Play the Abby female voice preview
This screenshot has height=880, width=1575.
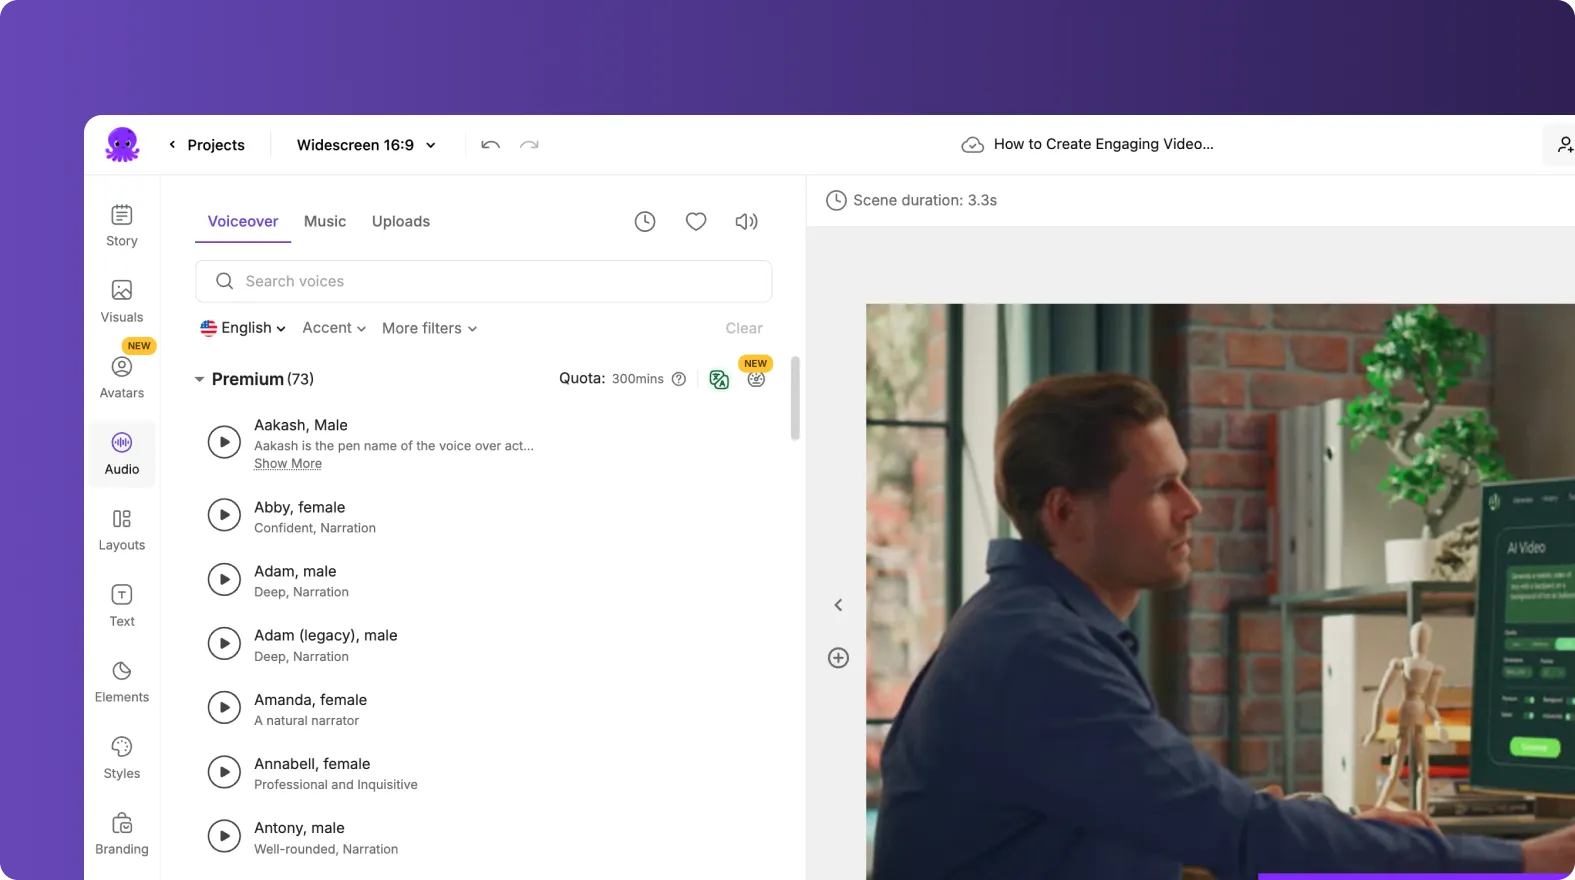[x=224, y=515]
